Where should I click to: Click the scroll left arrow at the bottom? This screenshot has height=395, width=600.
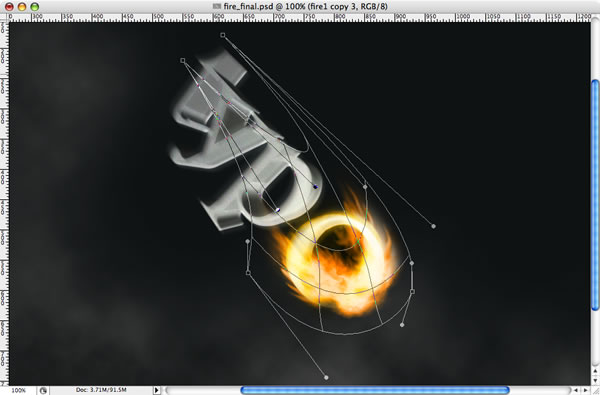pyautogui.click(x=576, y=390)
